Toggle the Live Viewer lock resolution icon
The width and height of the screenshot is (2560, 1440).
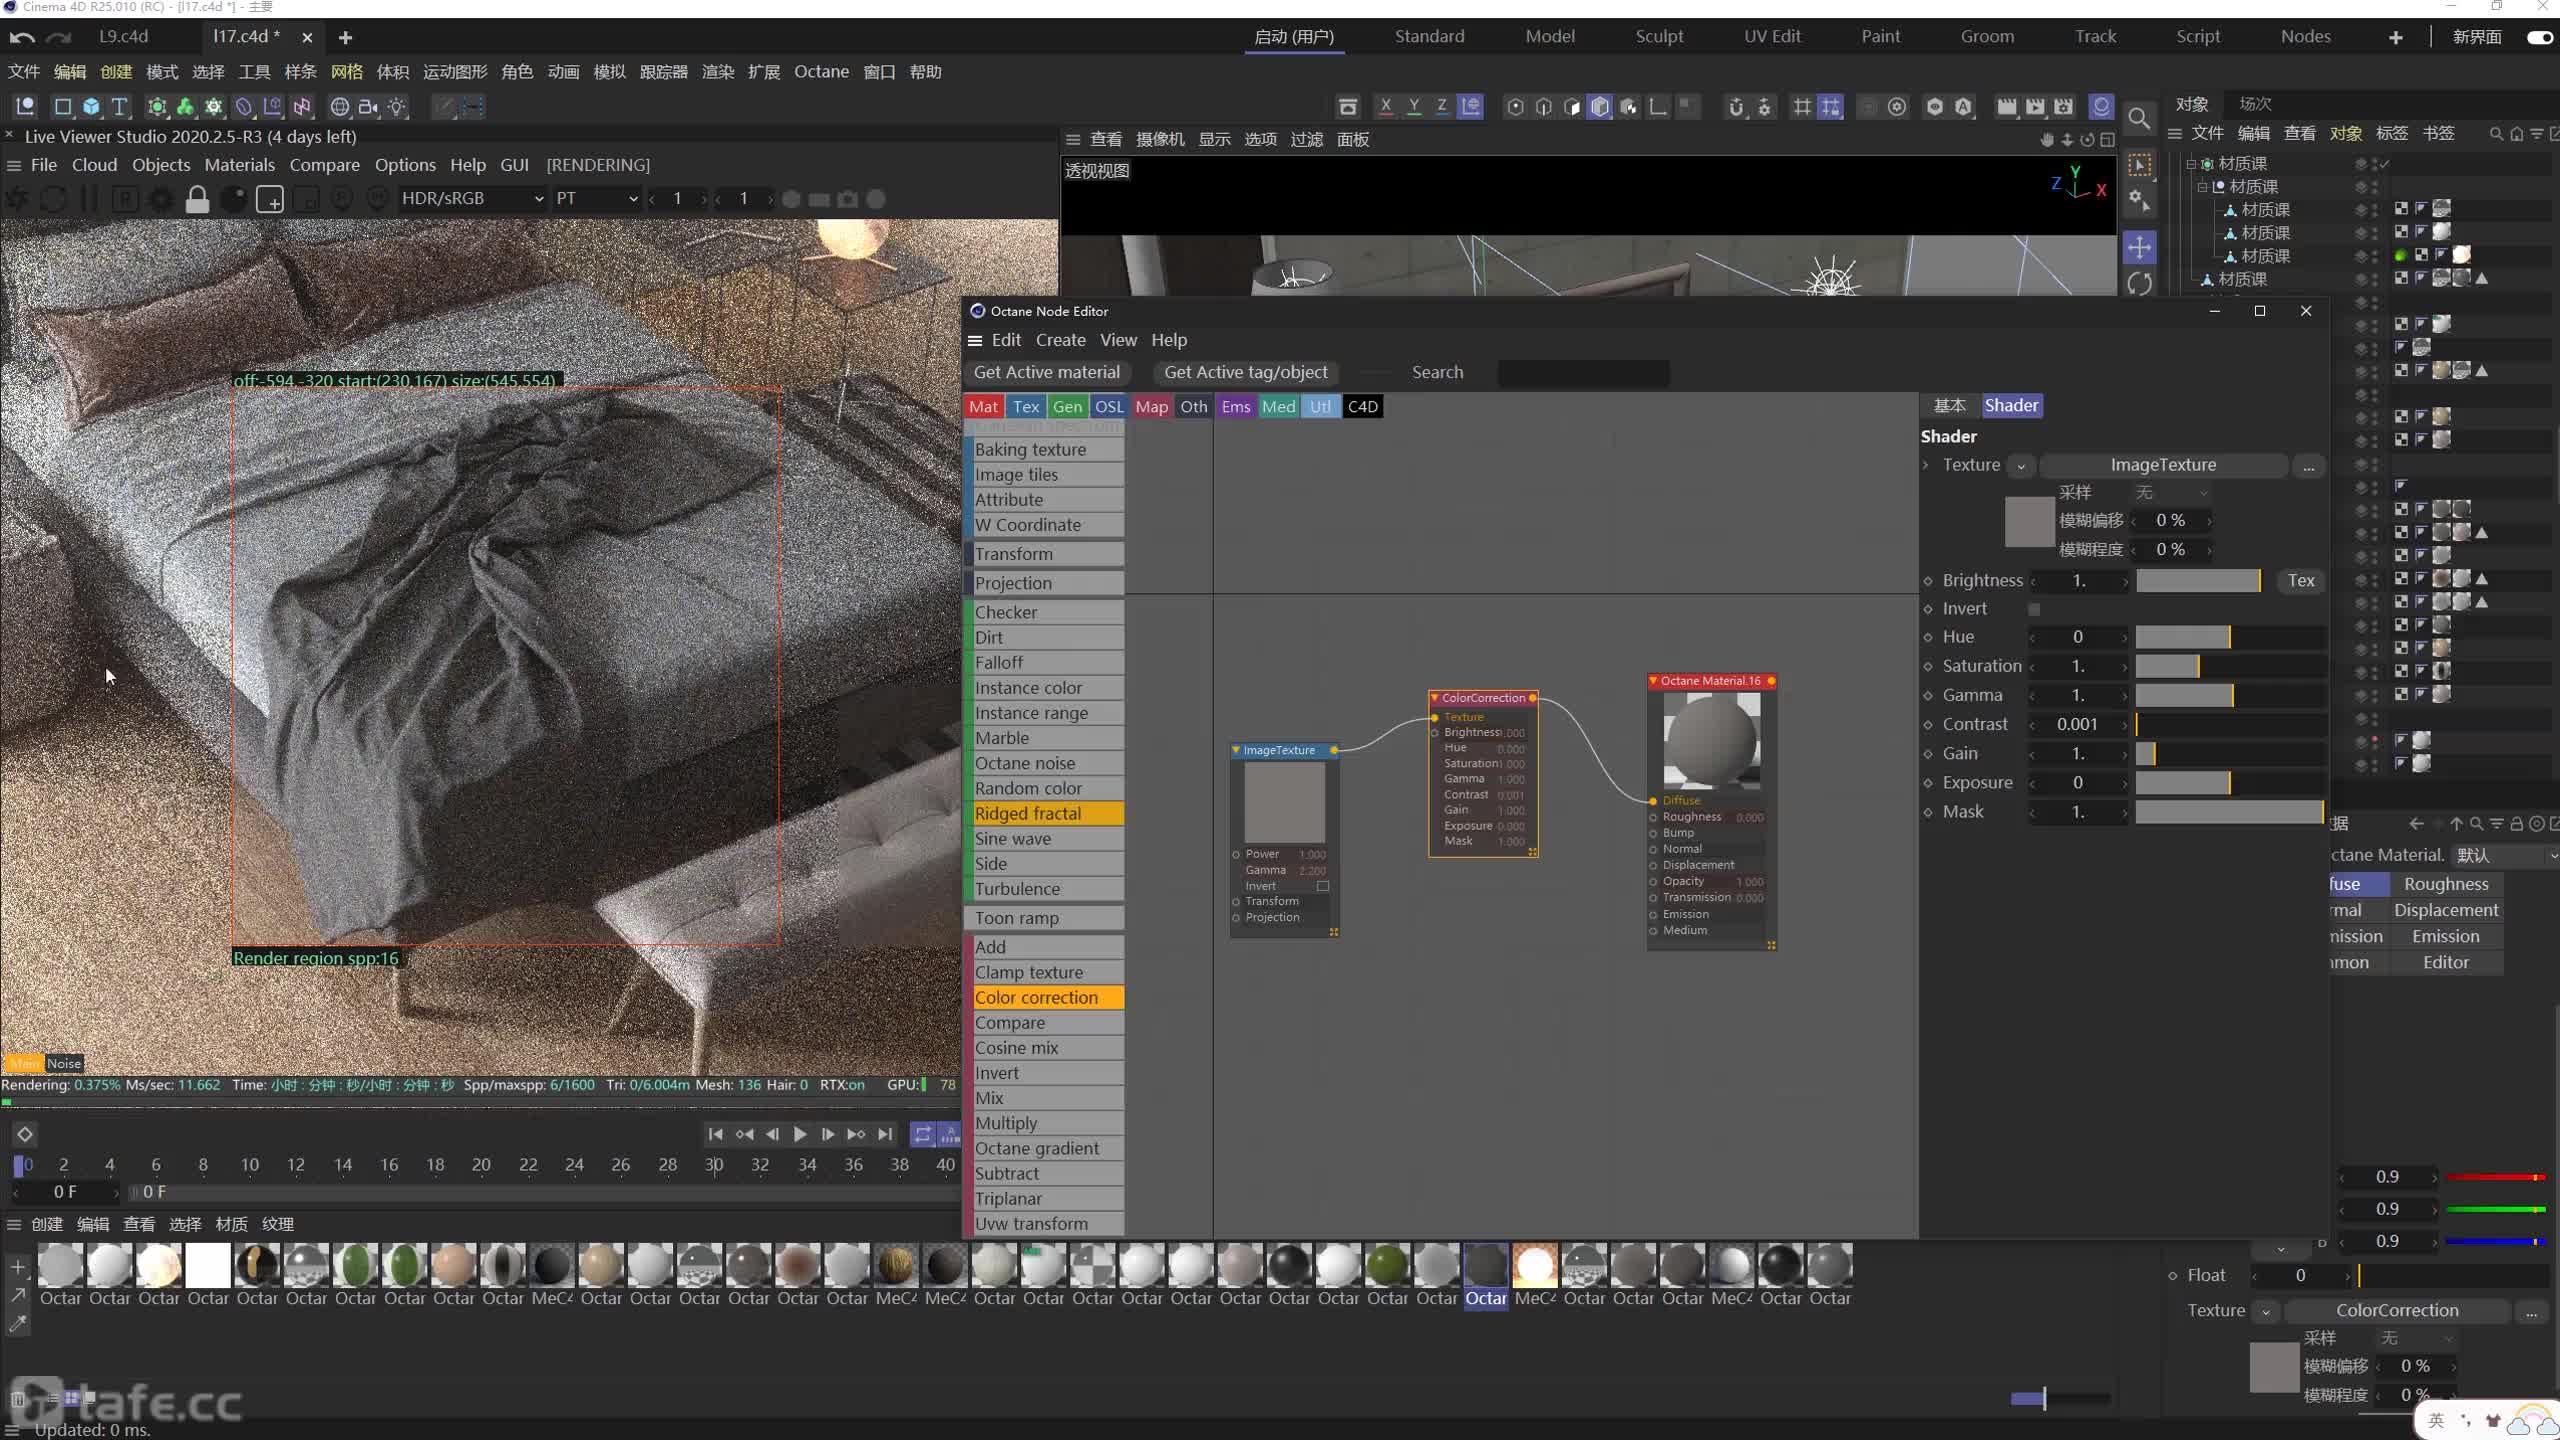click(197, 199)
